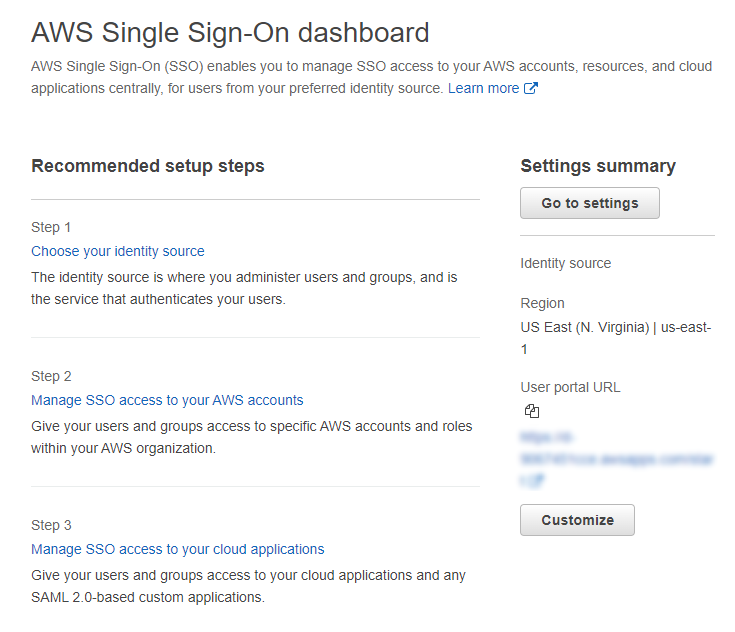Click the Recommended setup steps heading

[x=148, y=166]
